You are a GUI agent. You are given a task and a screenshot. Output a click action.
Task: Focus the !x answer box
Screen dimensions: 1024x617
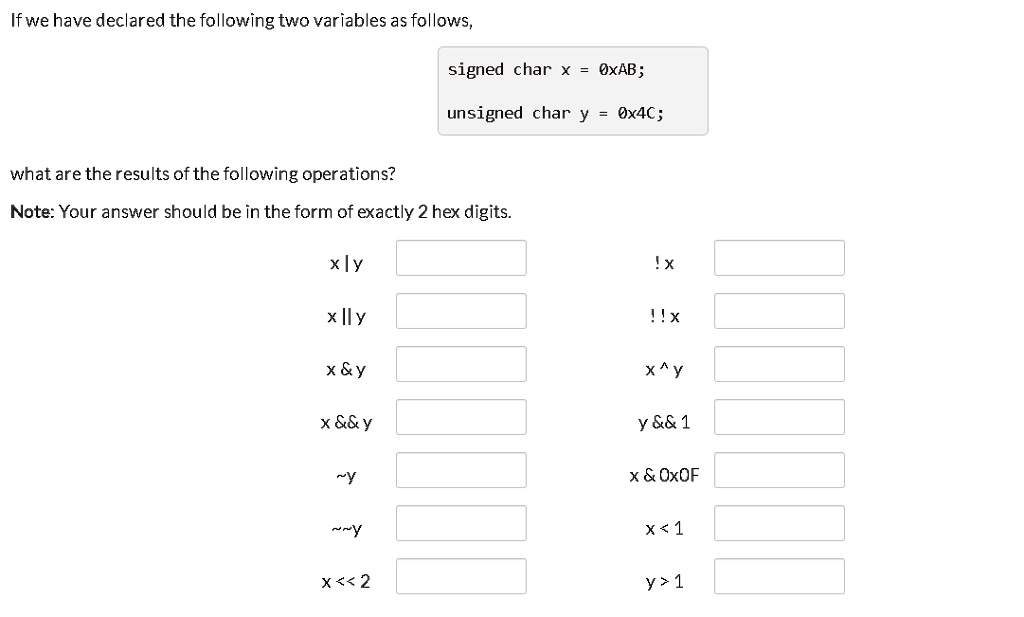tap(779, 258)
